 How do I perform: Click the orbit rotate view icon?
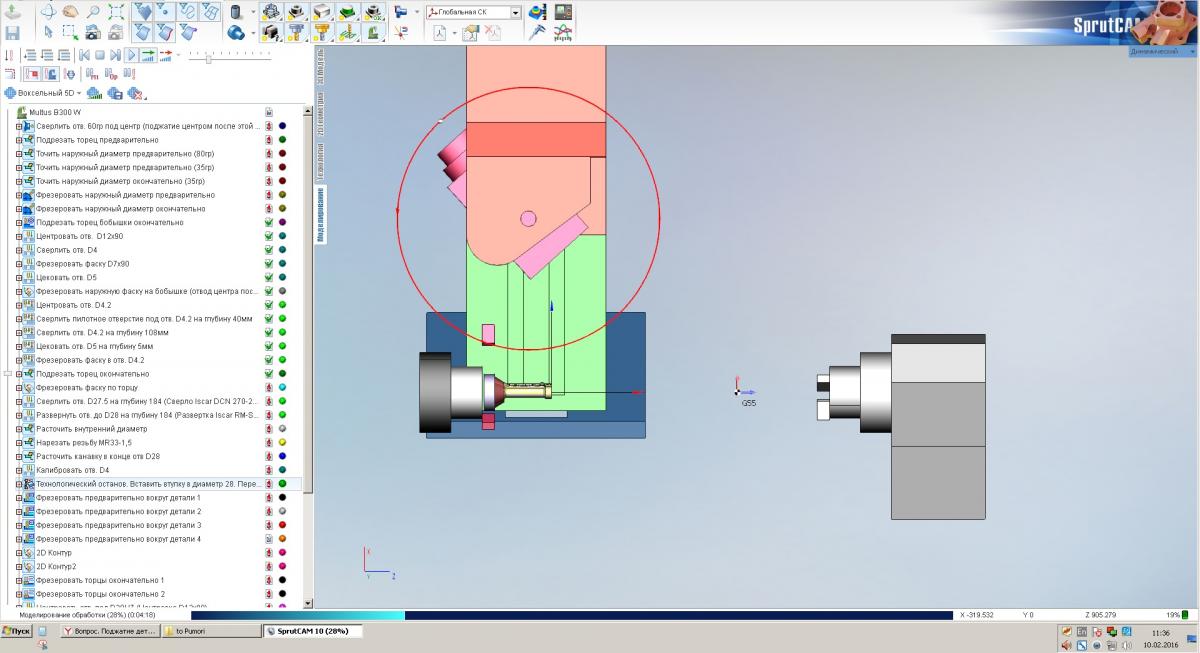48,13
